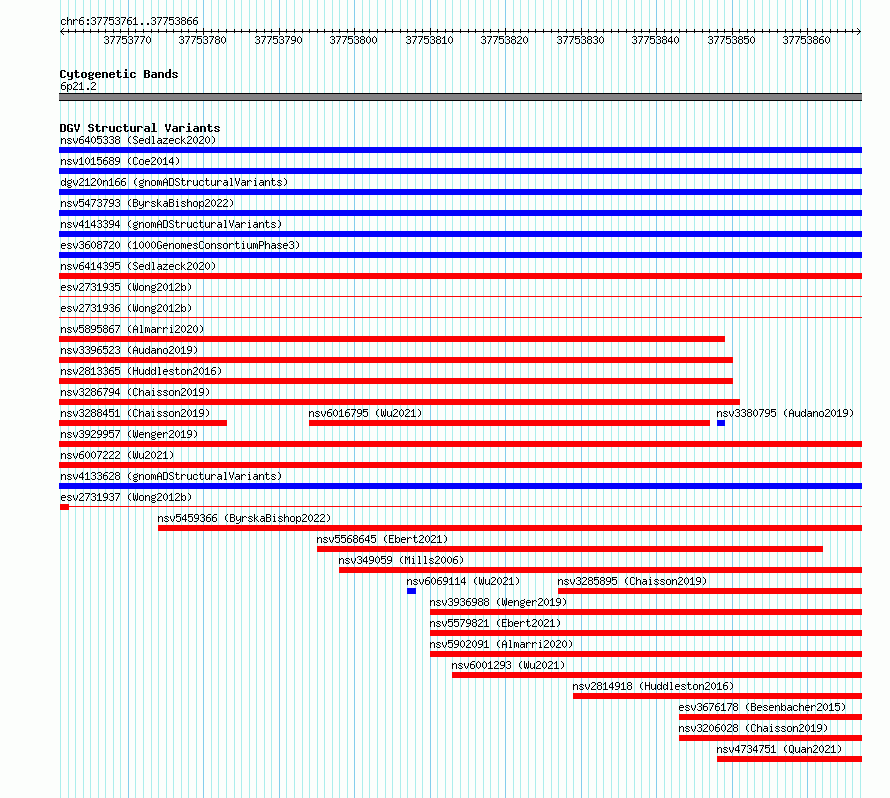
Task: Click esv2731936 (Wong2012b) label
Action: click(x=126, y=308)
